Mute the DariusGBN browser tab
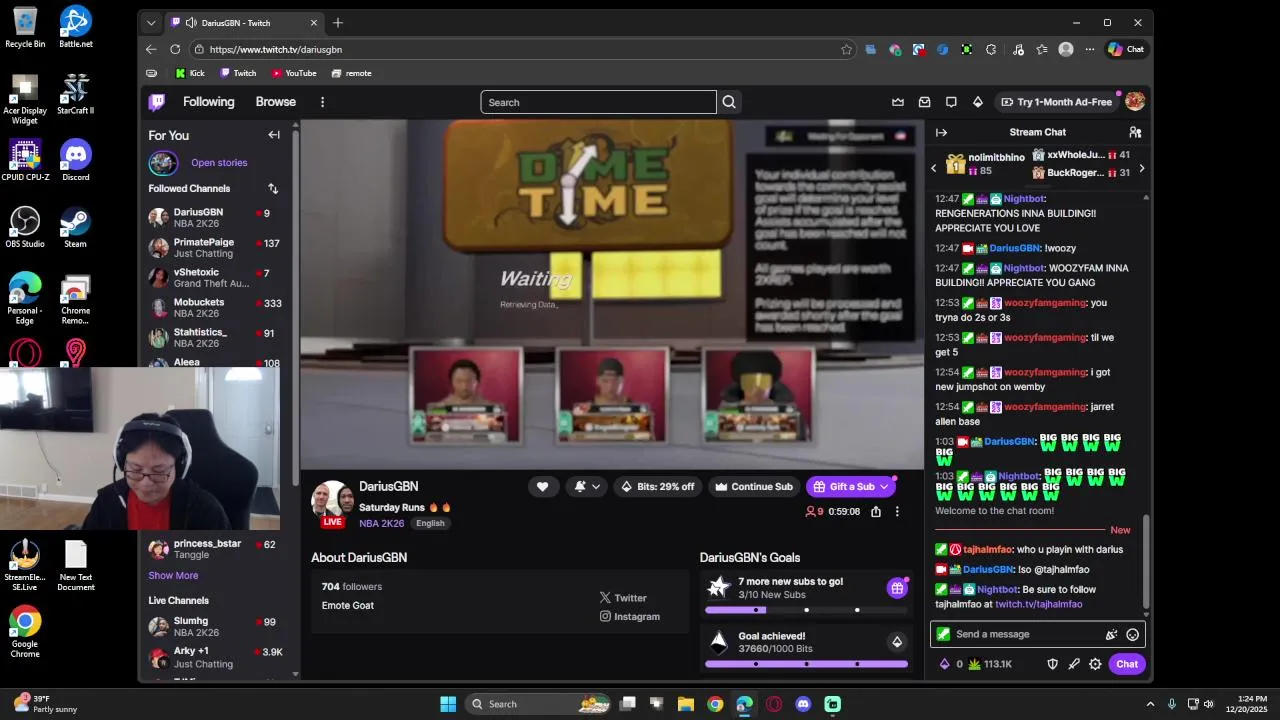 (190, 23)
